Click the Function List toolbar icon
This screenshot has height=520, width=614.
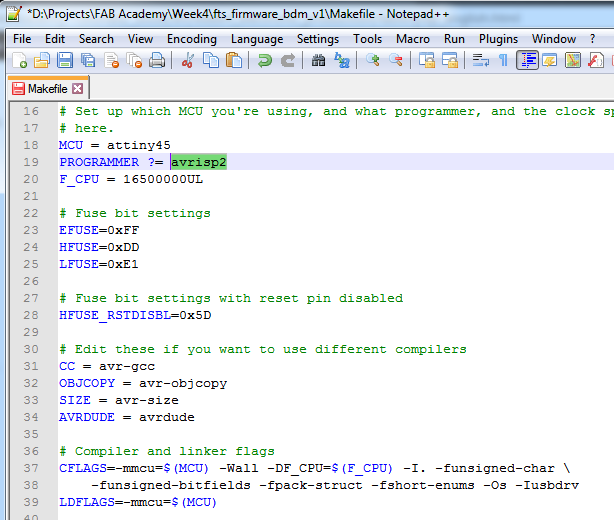pos(596,60)
